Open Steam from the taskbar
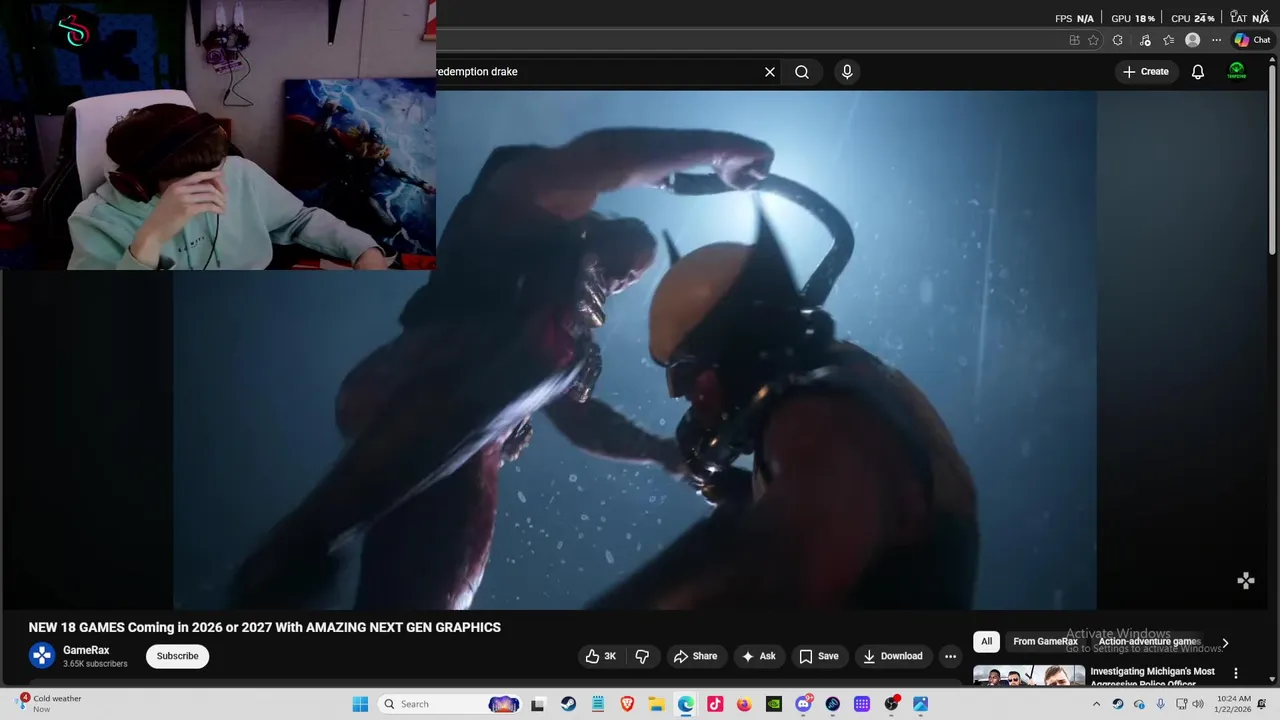 [x=568, y=704]
